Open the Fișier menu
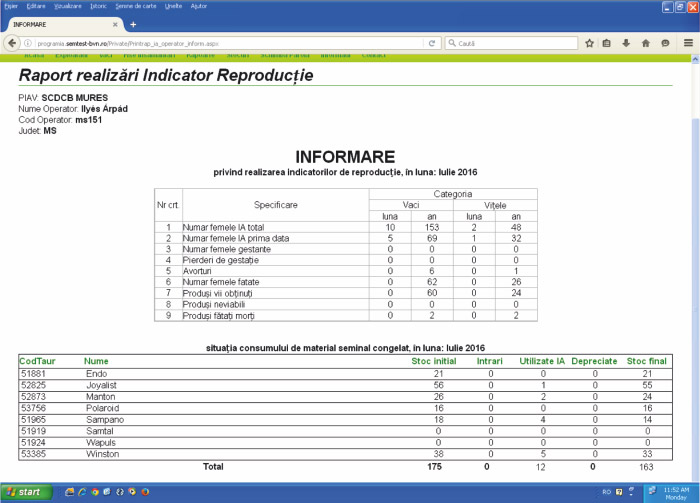The height and width of the screenshot is (503, 700). point(11,6)
